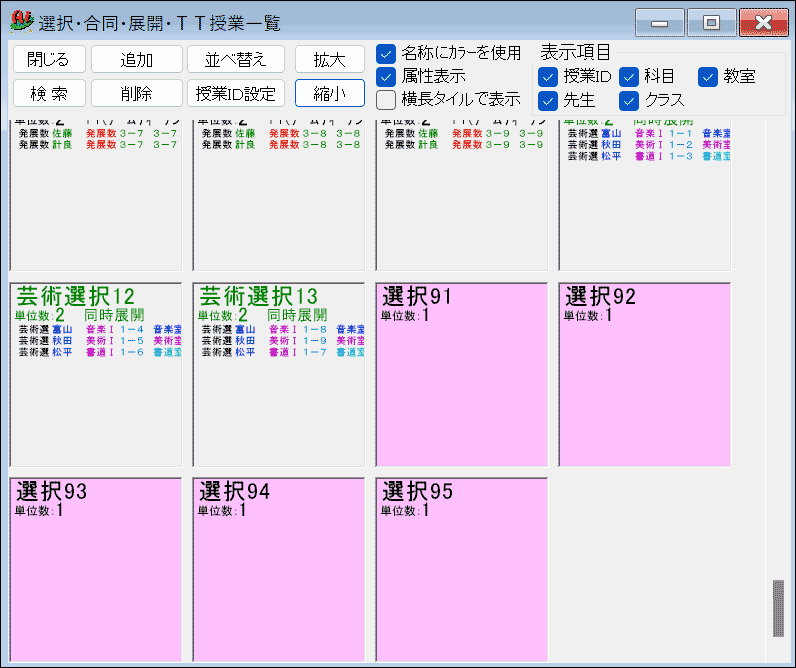Viewport: 796px width, 668px height.
Task: Click the 閉じる button
Action: 49,59
